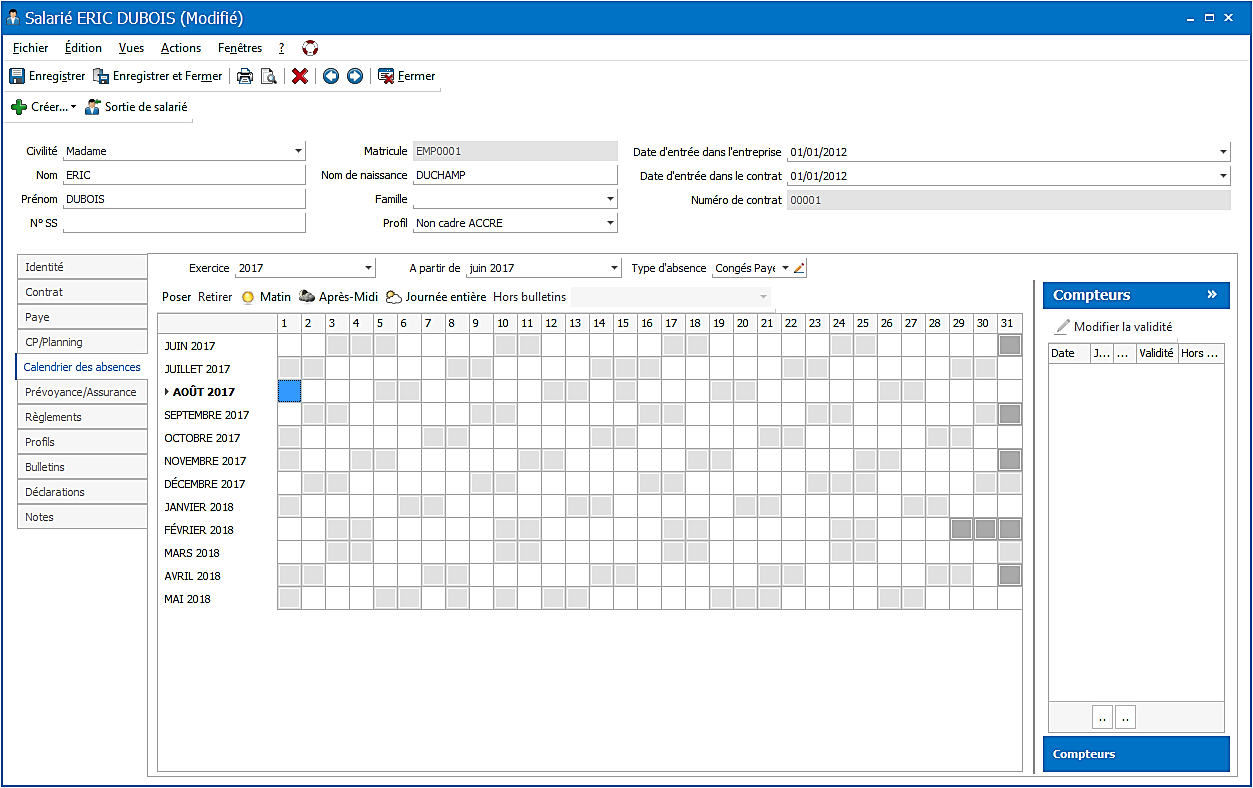Click the Nom input field
This screenshot has height=788, width=1253.
tap(184, 175)
